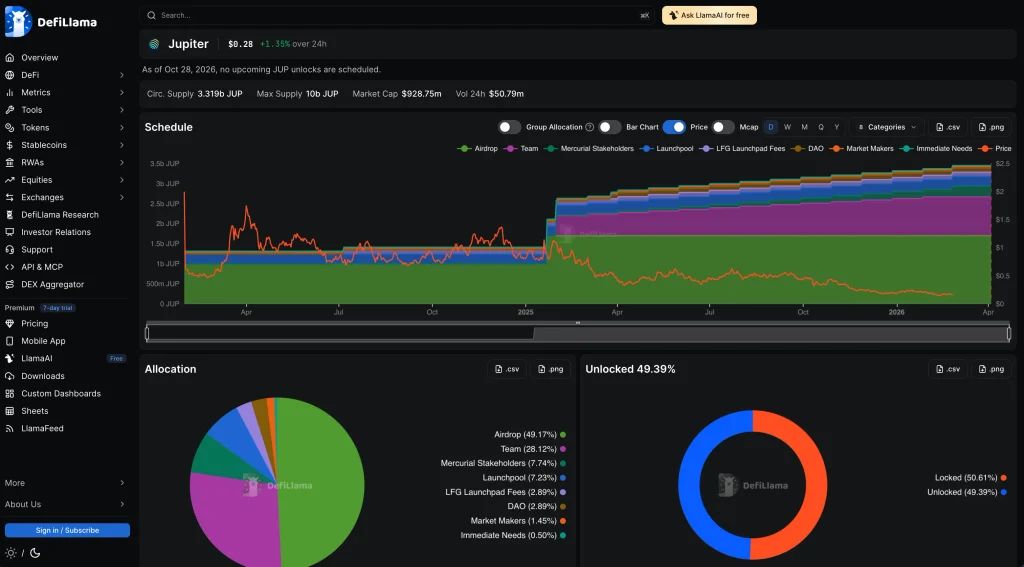Click the chart range slider right handle
The height and width of the screenshot is (567, 1024).
(x=1009, y=333)
